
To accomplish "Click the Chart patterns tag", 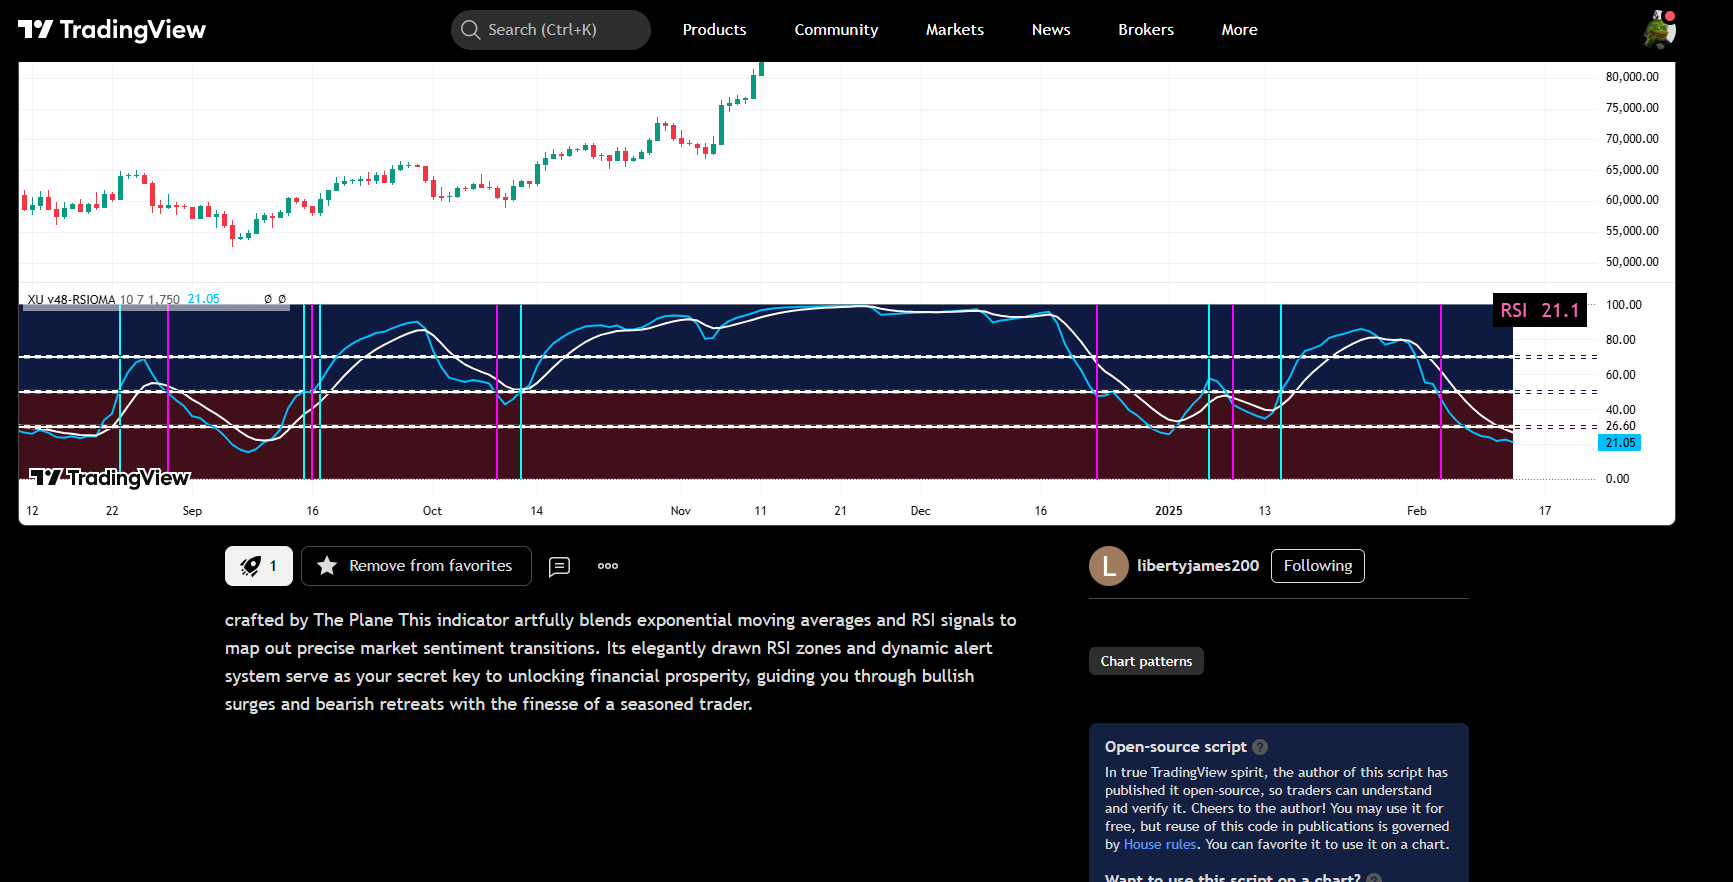I will click(x=1146, y=661).
